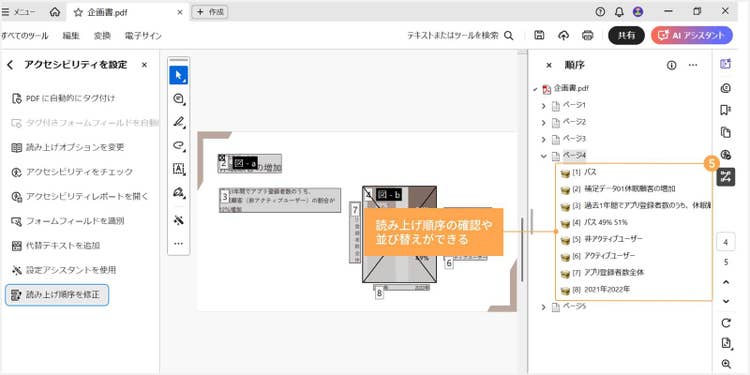750x375 pixels.
Task: Close the 順序 panel
Action: (549, 65)
